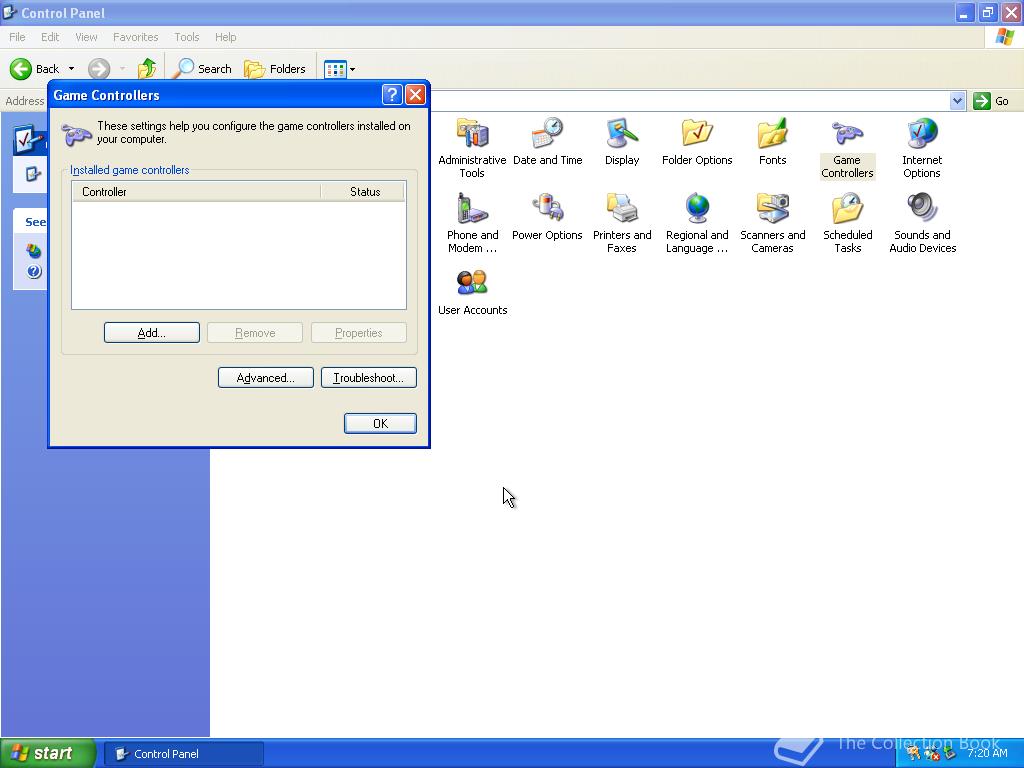Open the Display settings icon
Viewport: 1024px width, 768px height.
(x=622, y=141)
